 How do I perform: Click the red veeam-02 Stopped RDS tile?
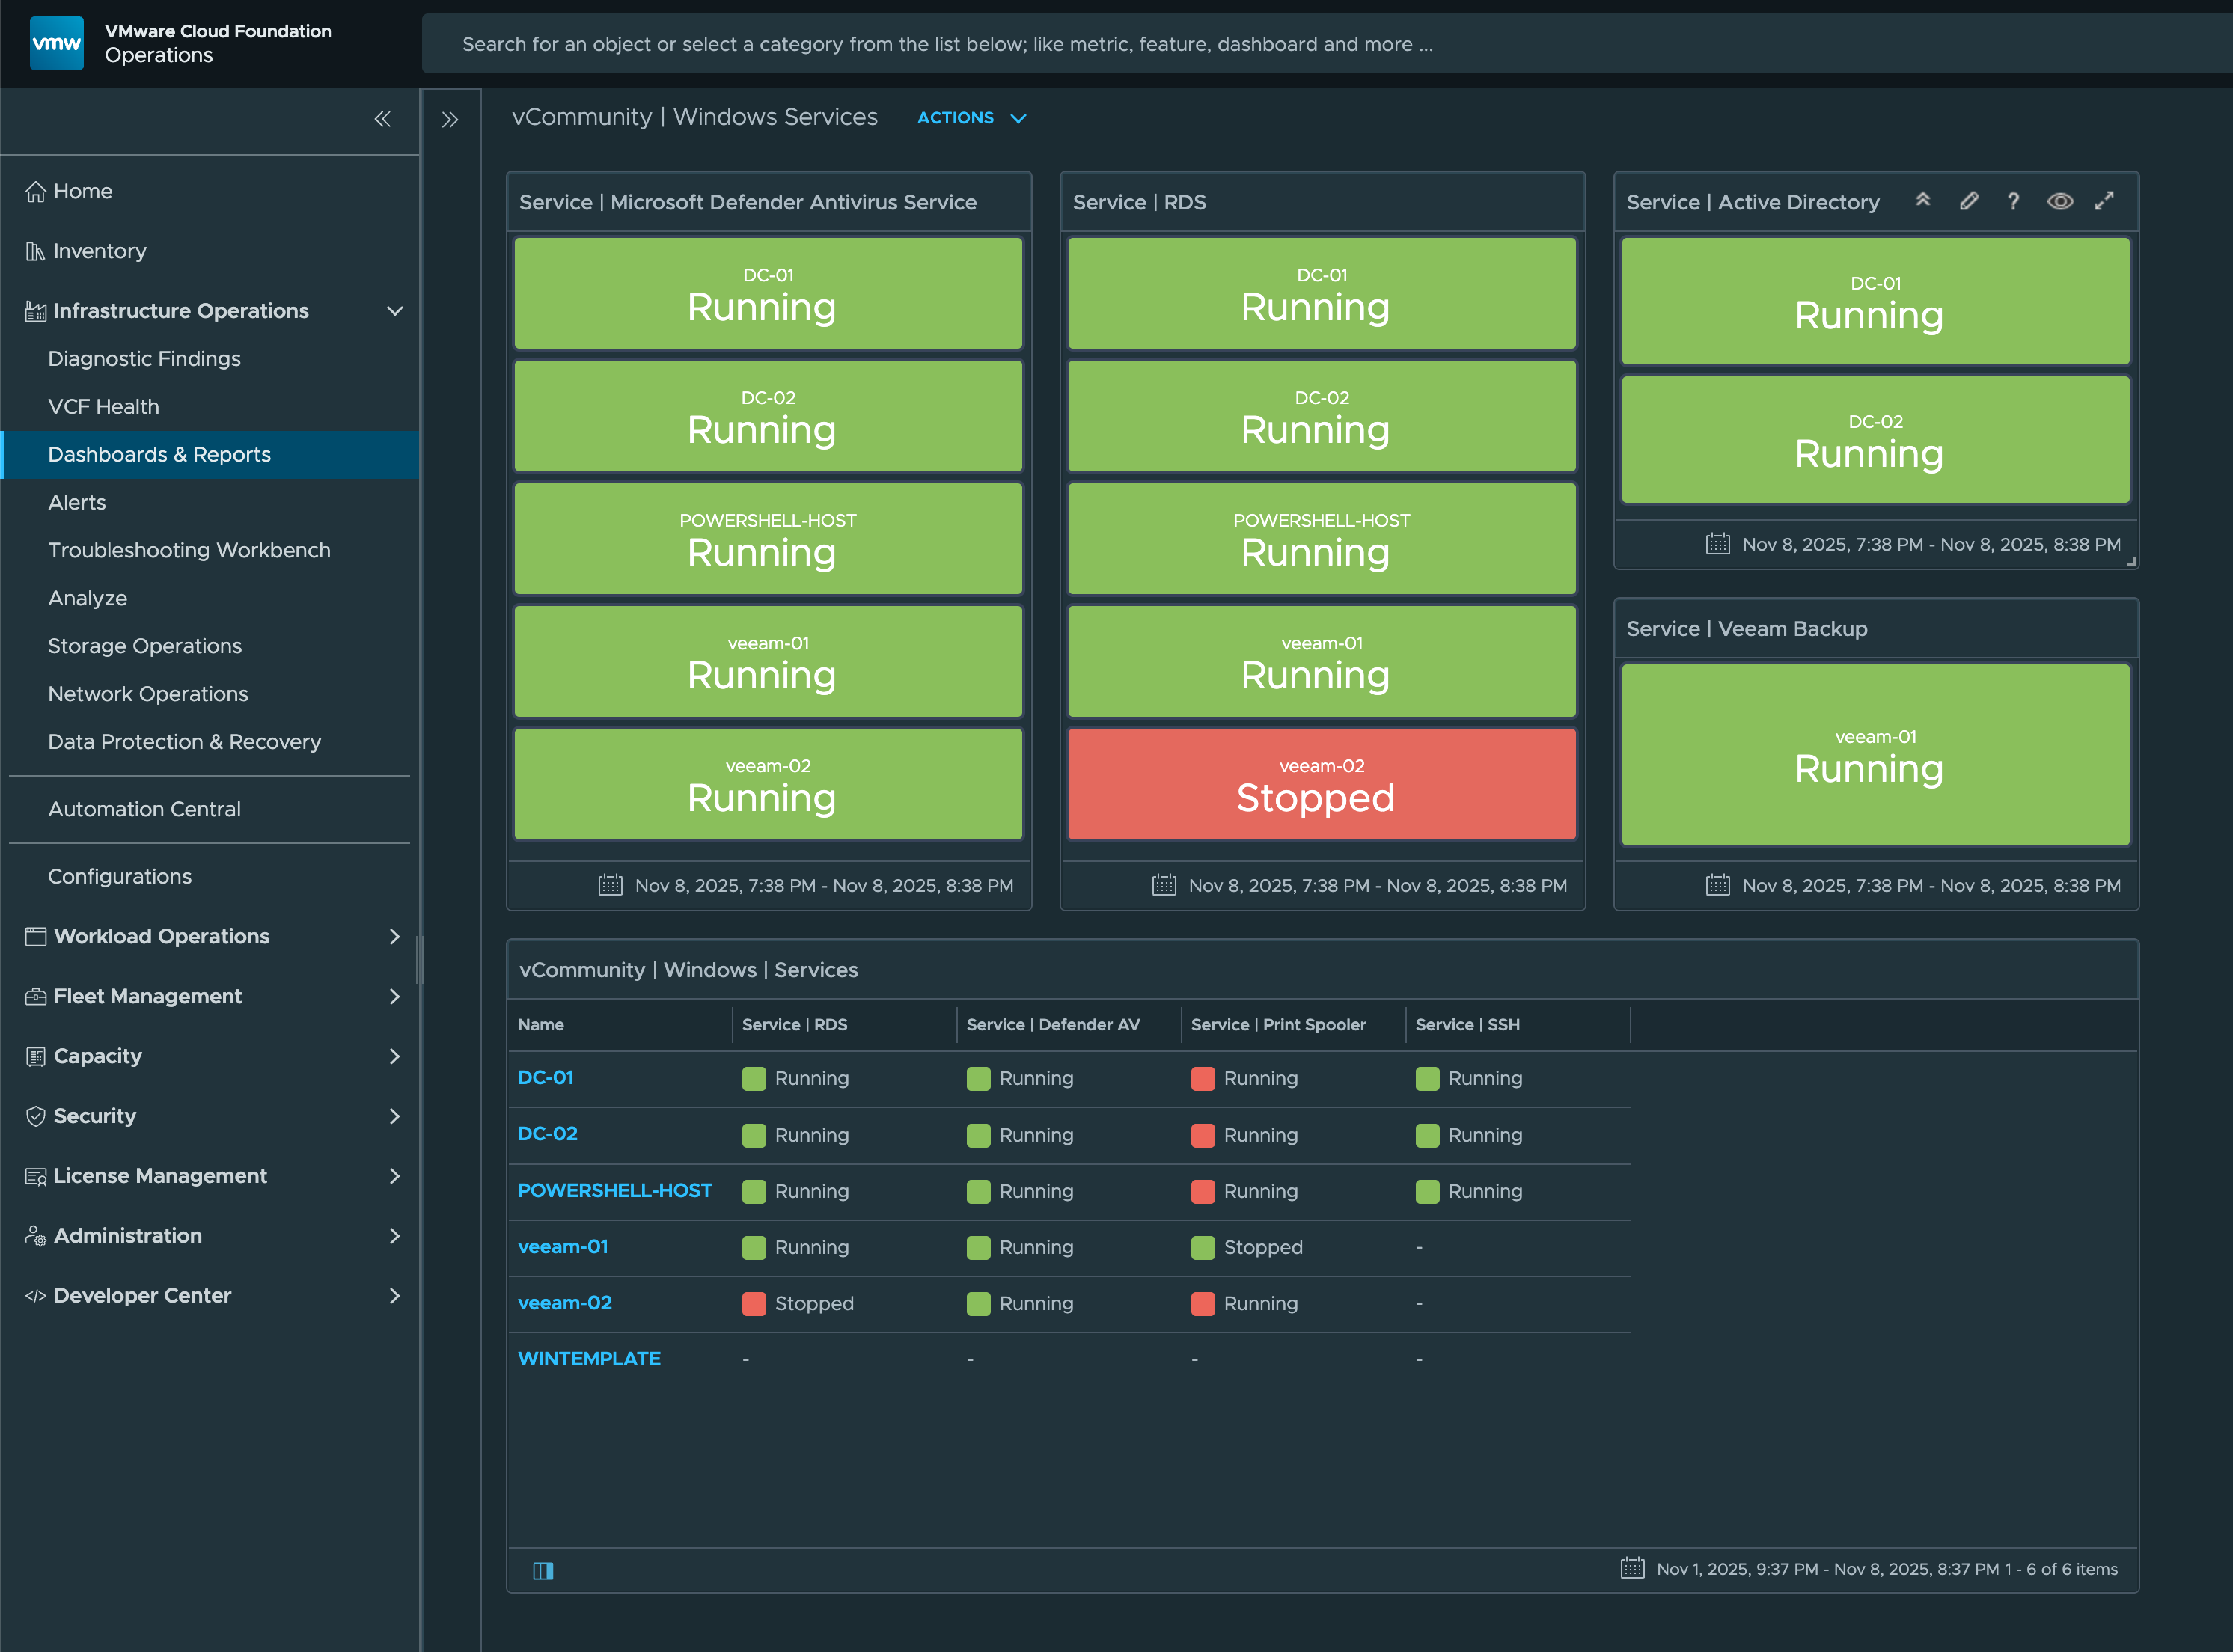coord(1321,784)
